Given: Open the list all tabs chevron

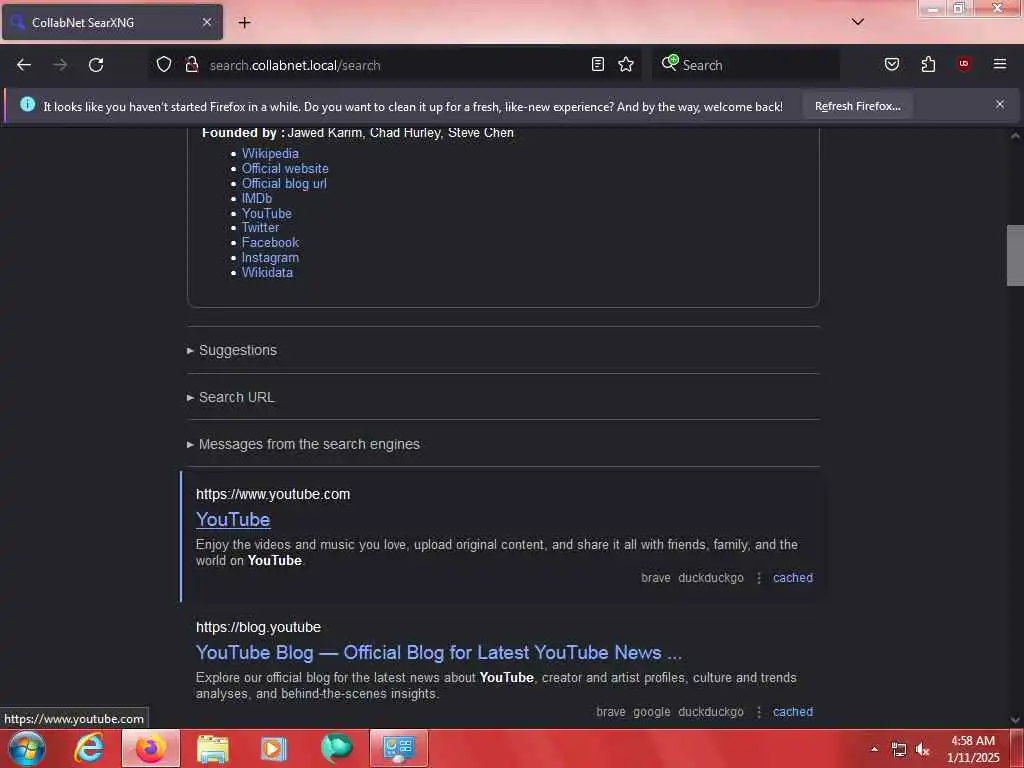Looking at the screenshot, I should click(x=858, y=22).
